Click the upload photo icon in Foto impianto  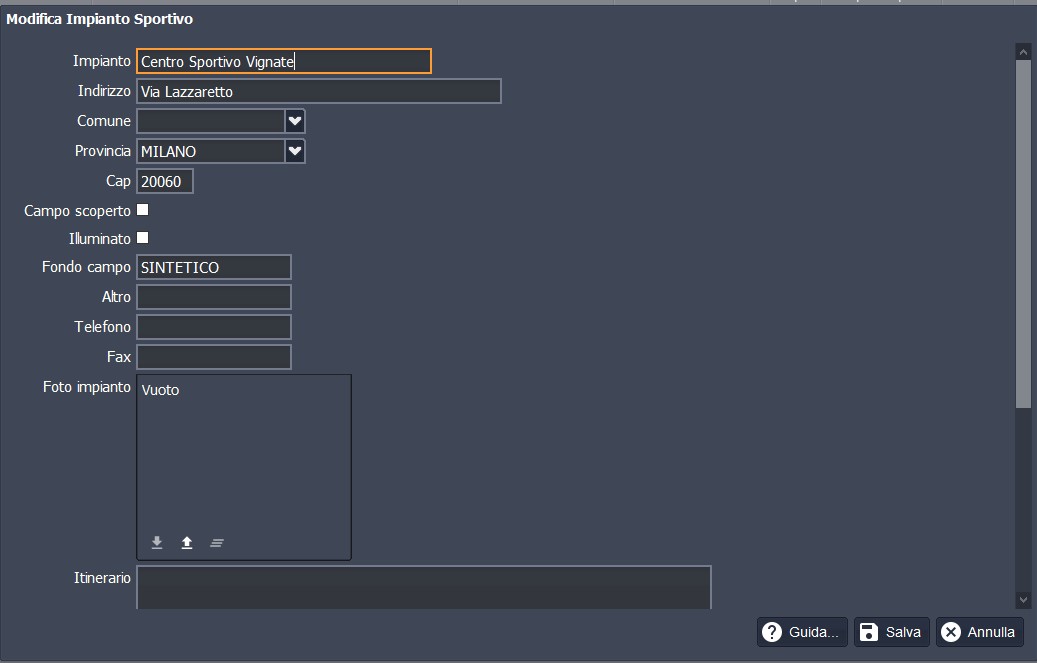(x=187, y=543)
